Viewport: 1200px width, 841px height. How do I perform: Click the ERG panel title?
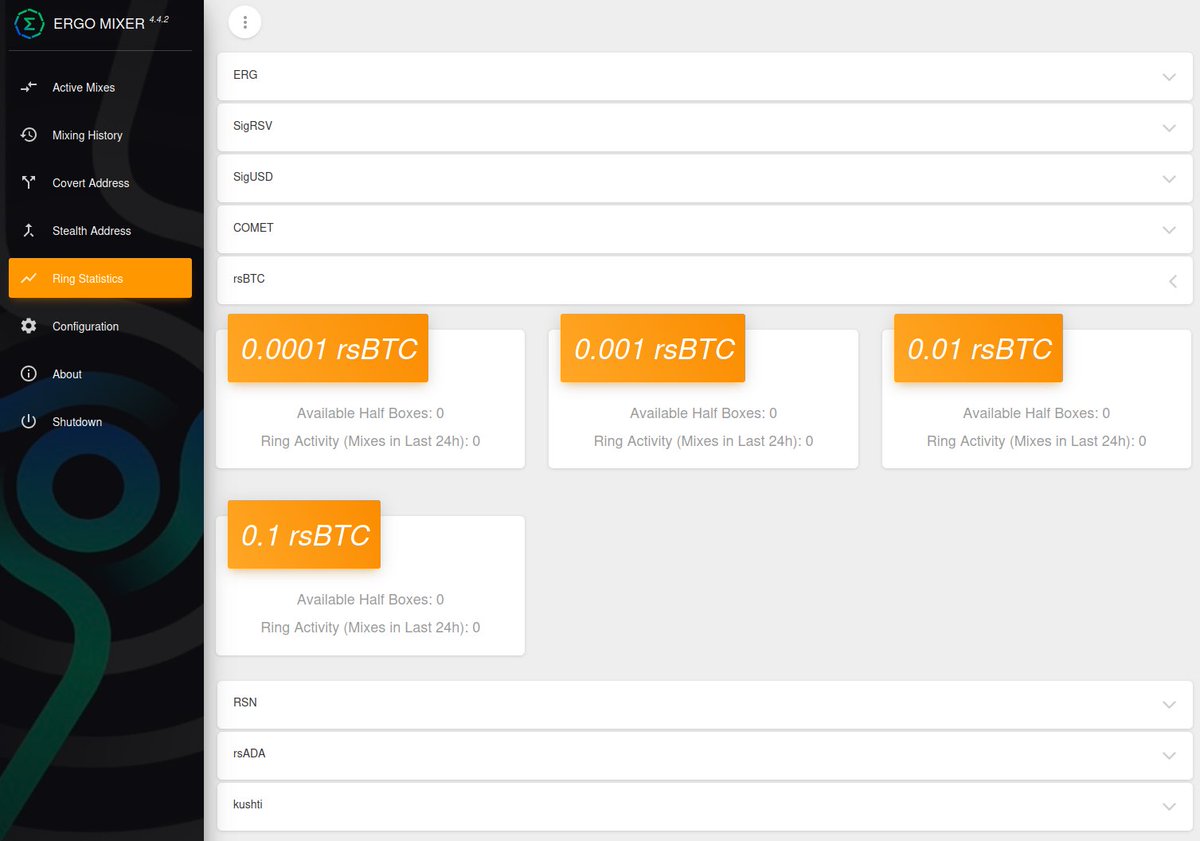pos(245,75)
